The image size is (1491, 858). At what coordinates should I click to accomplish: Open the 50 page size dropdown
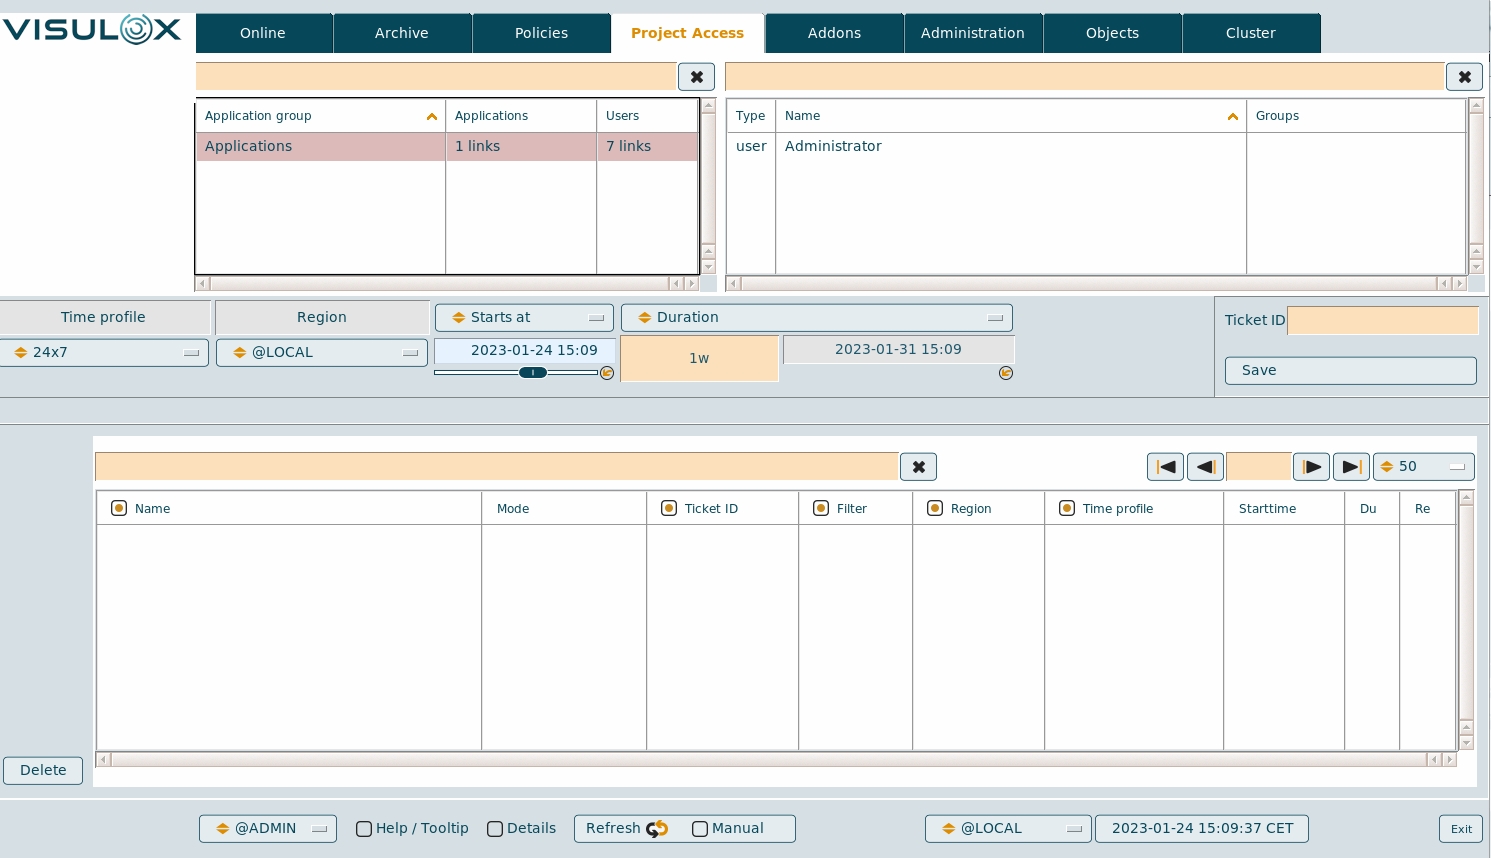pyautogui.click(x=1423, y=467)
